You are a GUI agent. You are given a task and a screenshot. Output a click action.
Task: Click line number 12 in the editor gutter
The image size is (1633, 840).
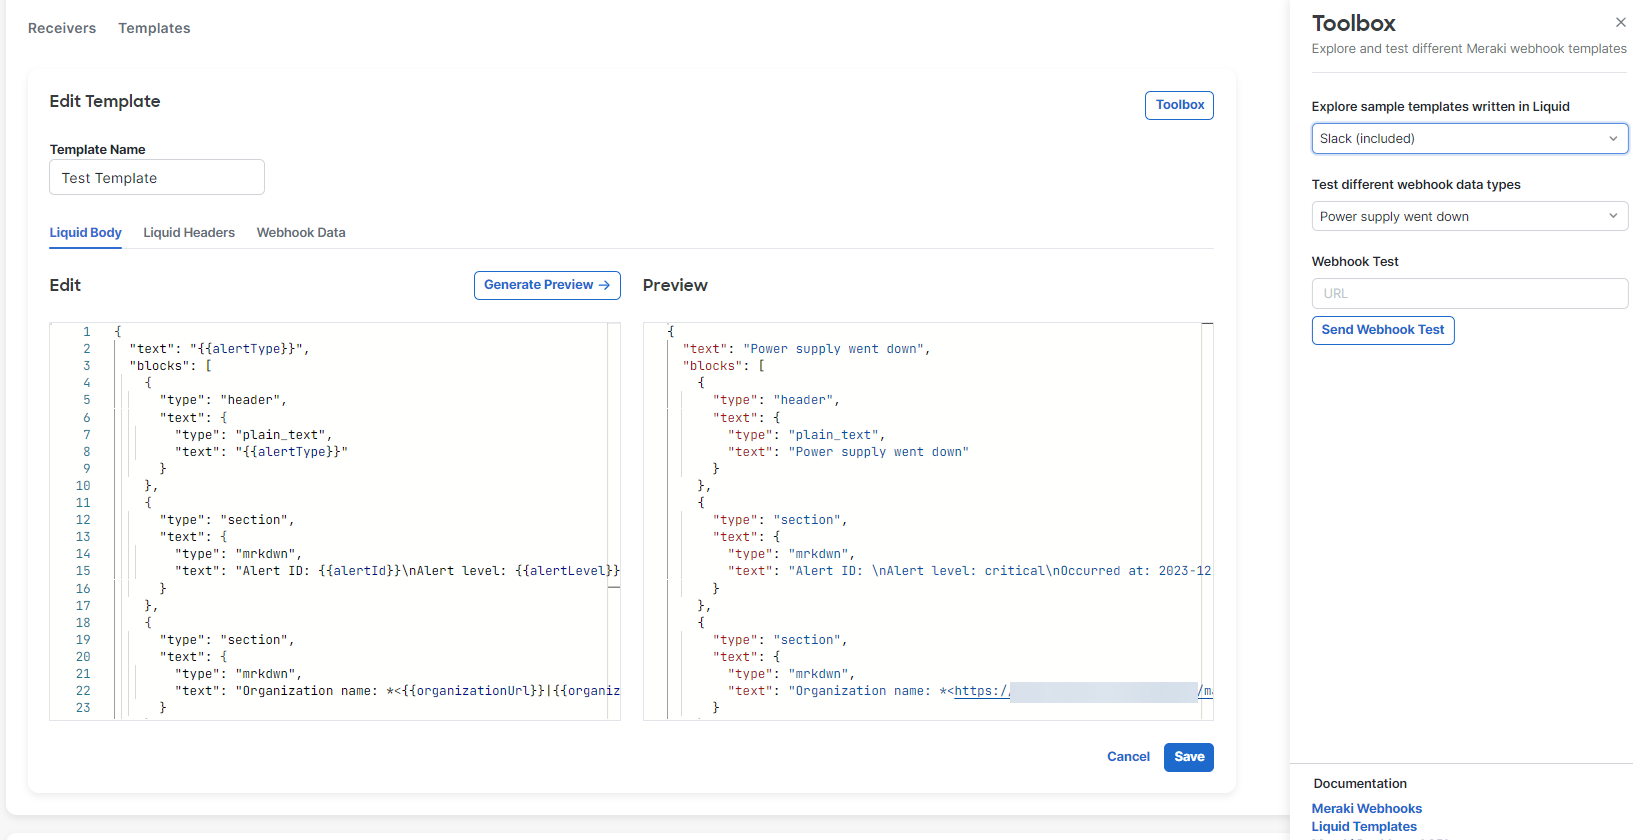coord(83,520)
